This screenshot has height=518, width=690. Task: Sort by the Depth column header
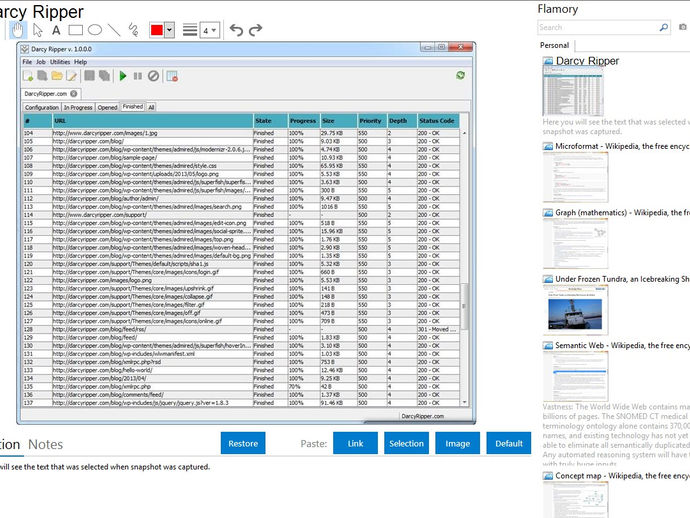coord(402,121)
